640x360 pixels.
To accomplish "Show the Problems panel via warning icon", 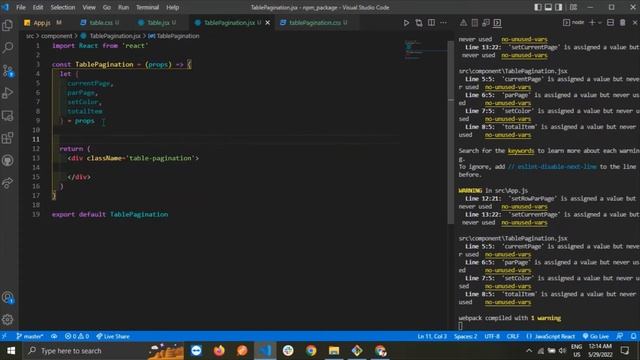I will (464, 23).
